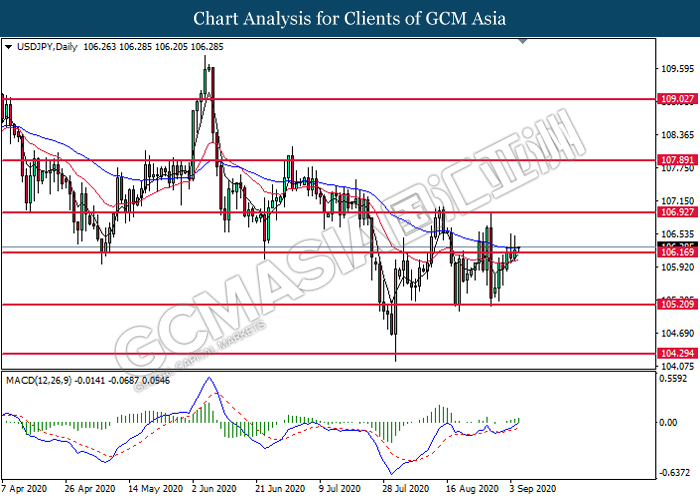Screen dimensions: 700x500
Task: Click the black triangle beside USDJPY,Daily
Action: (8, 47)
